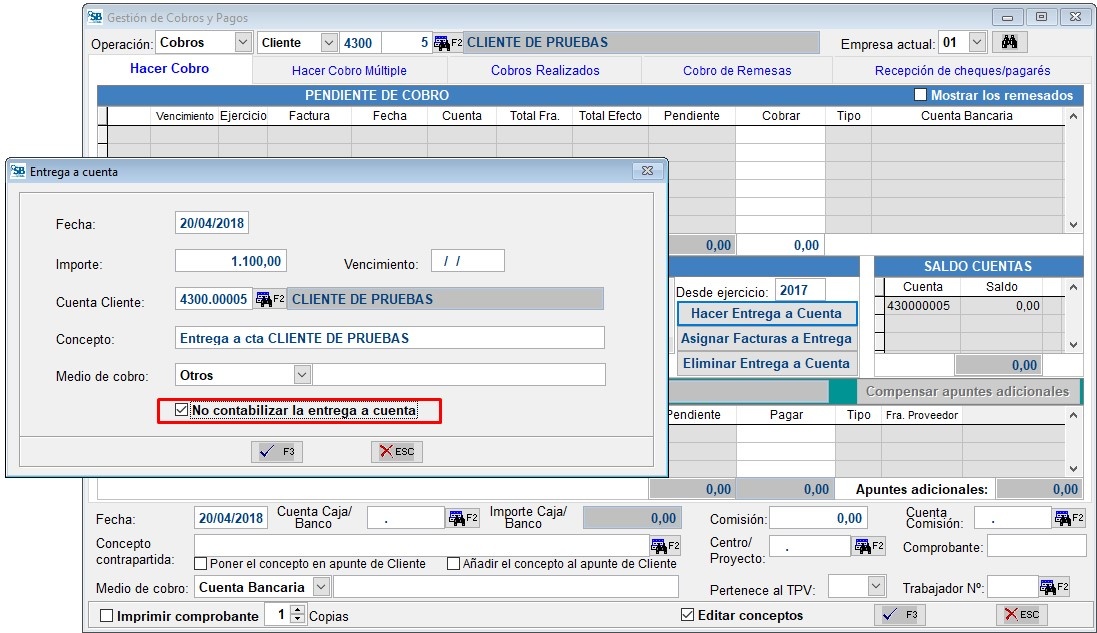
Task: Open the Operación Cobros dropdown
Action: pyautogui.click(x=242, y=42)
